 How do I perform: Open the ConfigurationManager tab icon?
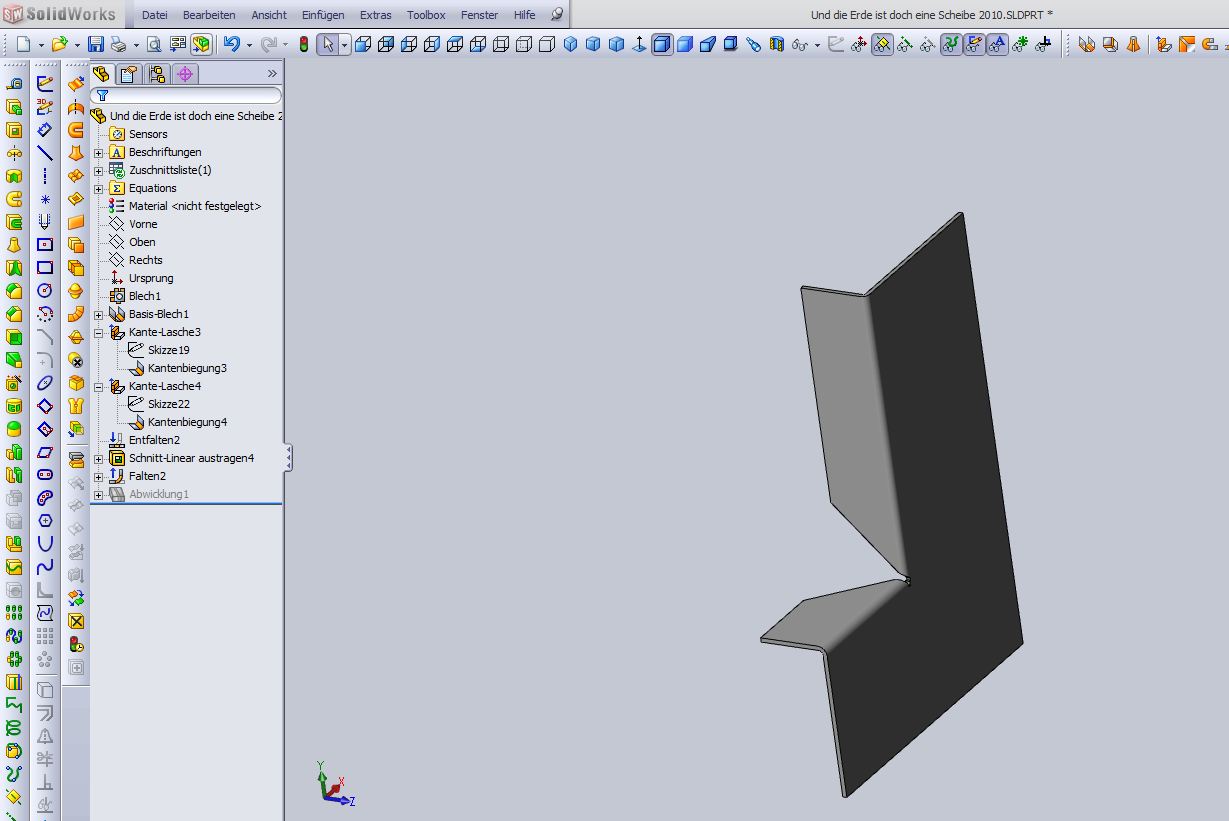[157, 74]
